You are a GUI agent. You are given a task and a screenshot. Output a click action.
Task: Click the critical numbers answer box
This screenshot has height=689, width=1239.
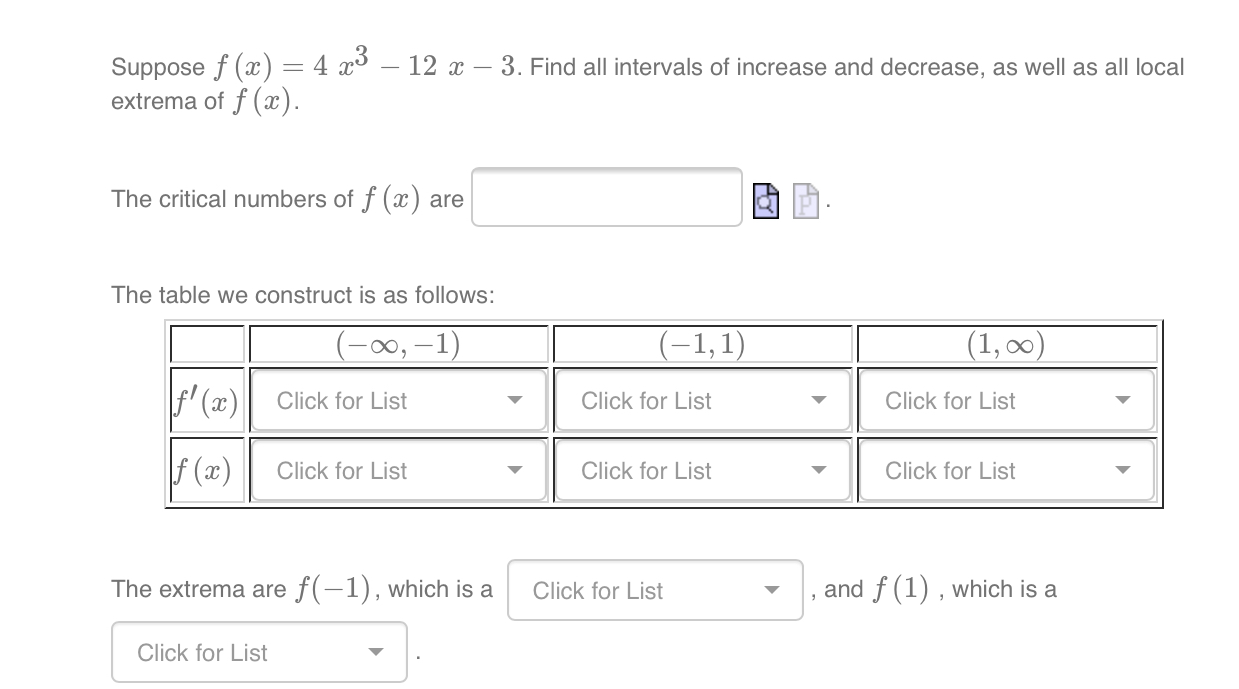coord(605,198)
